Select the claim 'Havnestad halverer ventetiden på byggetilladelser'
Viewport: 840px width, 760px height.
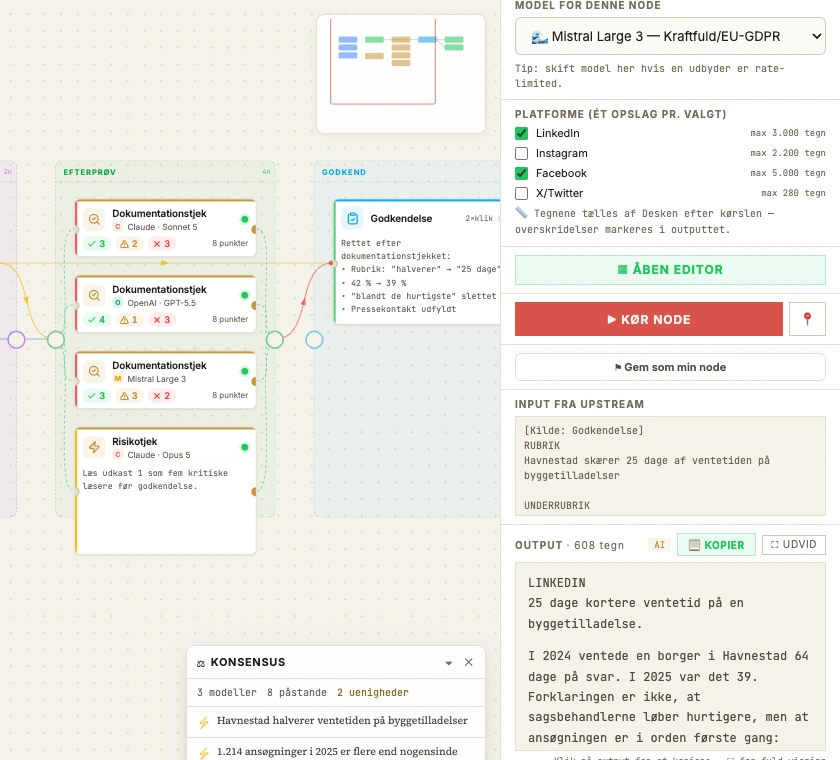point(342,721)
